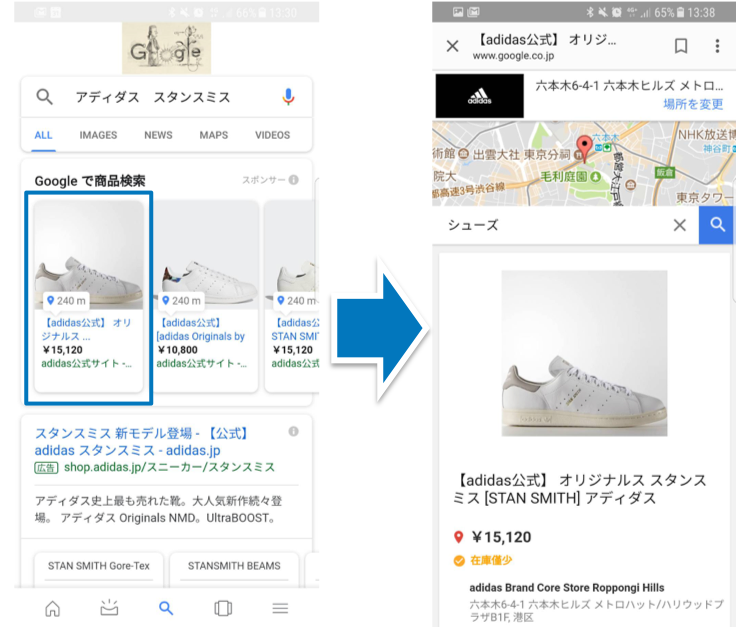Image resolution: width=750 pixels, height=627 pixels.
Task: Tap the 毛利庭園 label on the map
Action: (564, 176)
